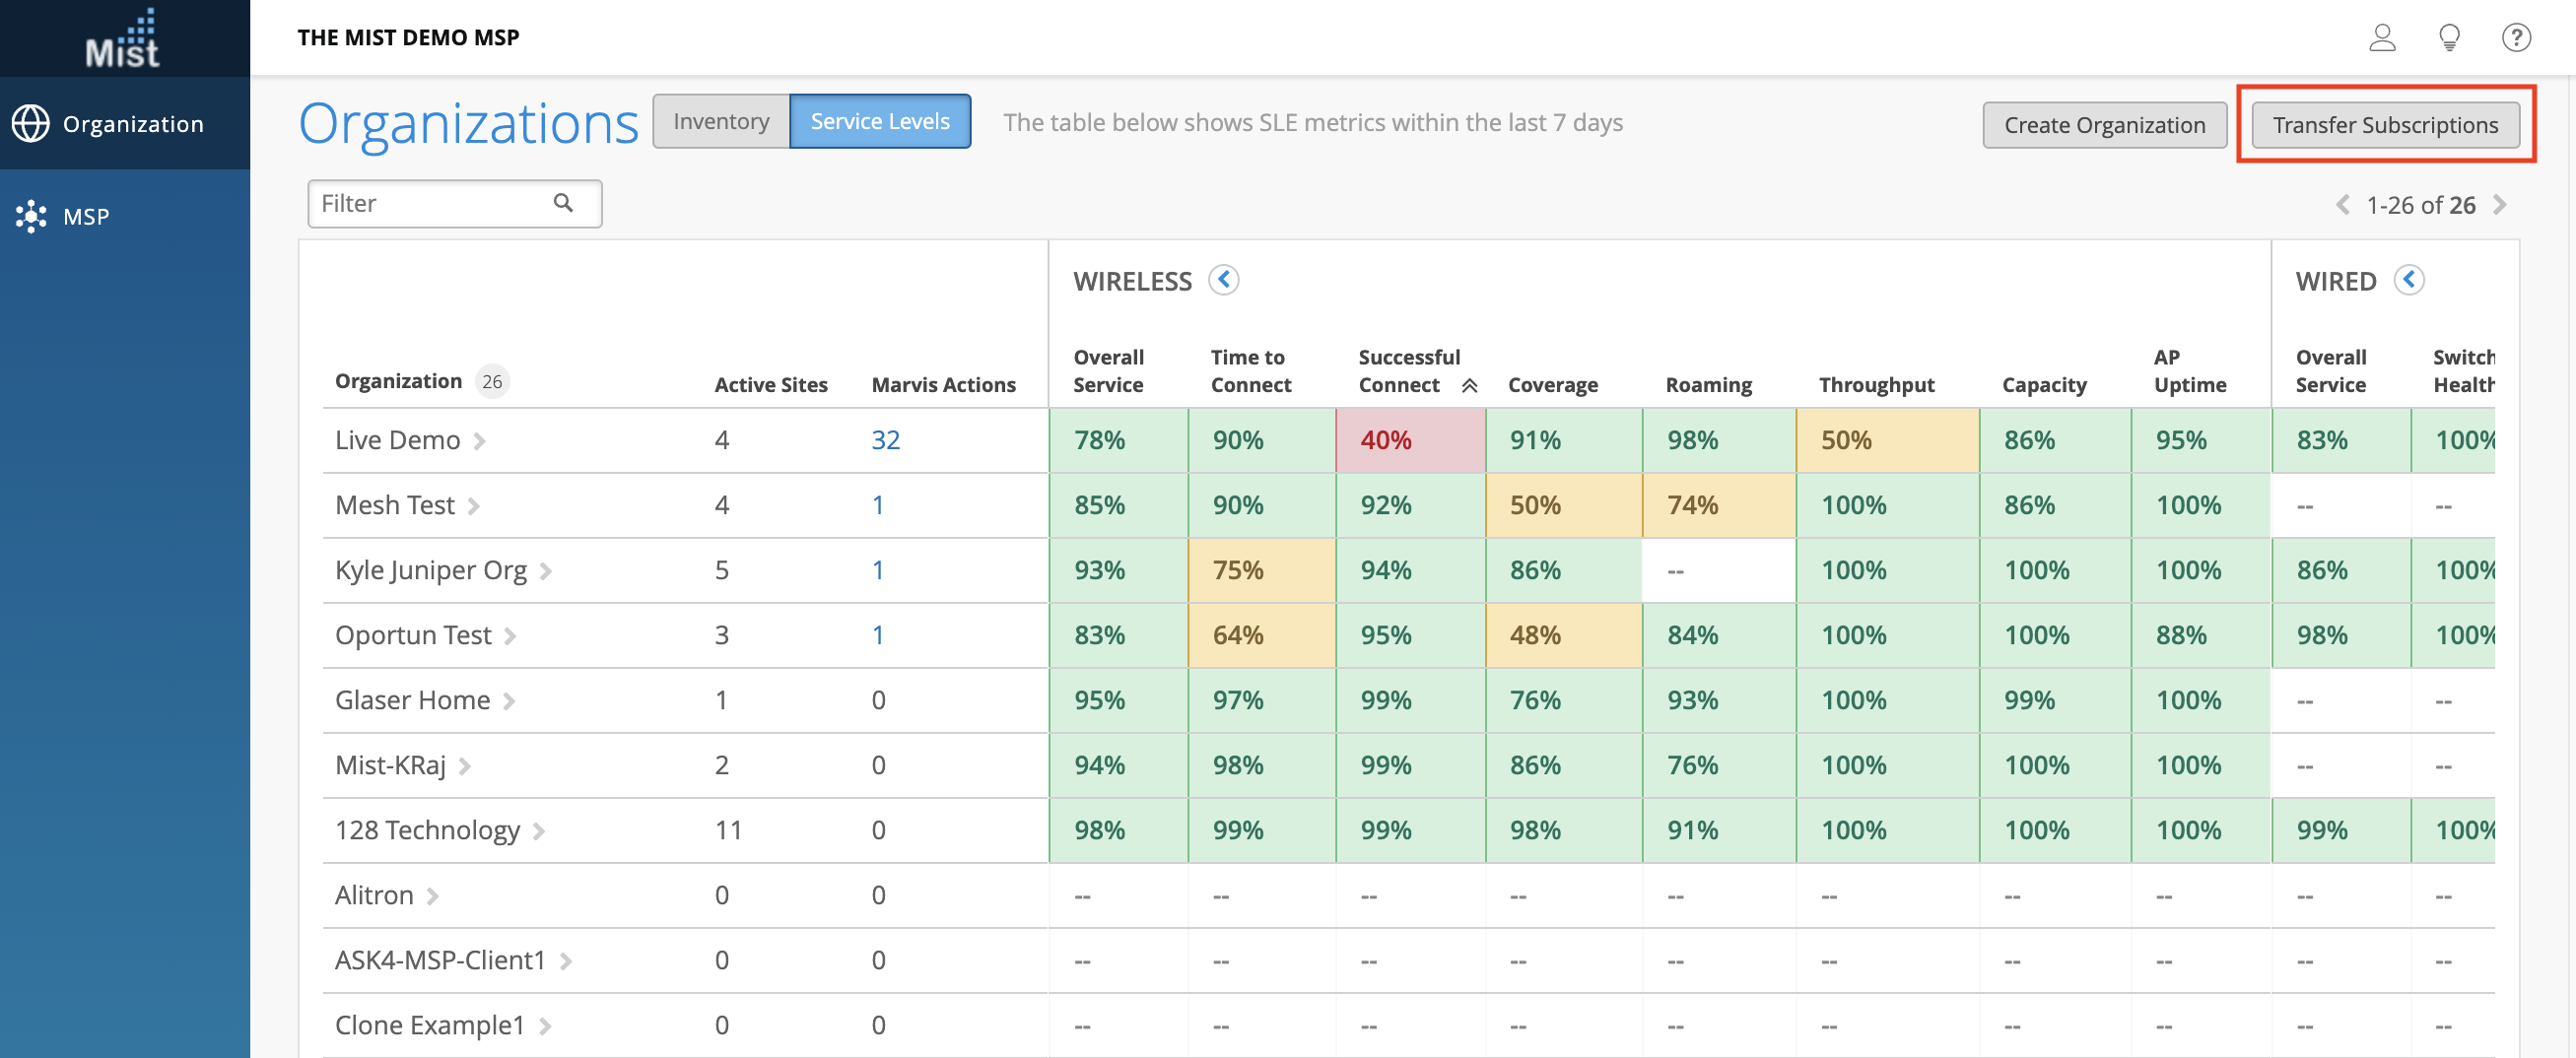Click the search magnifier in Filter box

[x=564, y=203]
